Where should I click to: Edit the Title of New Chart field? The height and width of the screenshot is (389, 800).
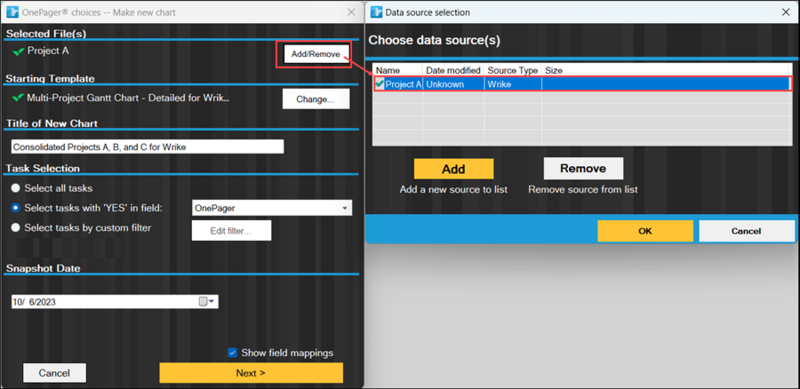147,147
